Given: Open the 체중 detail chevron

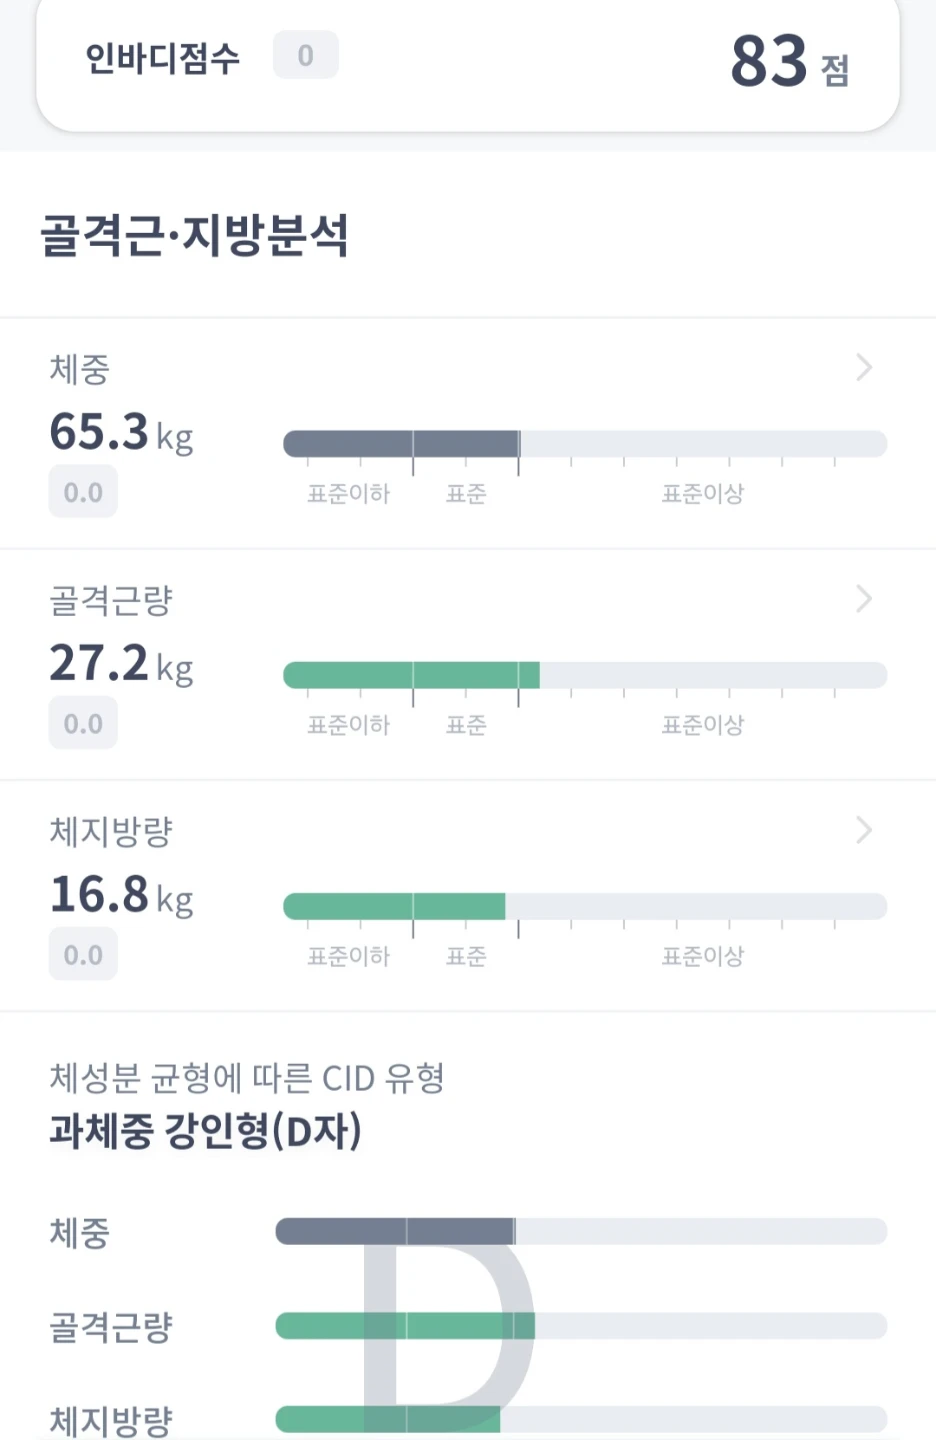Looking at the screenshot, I should pos(865,368).
